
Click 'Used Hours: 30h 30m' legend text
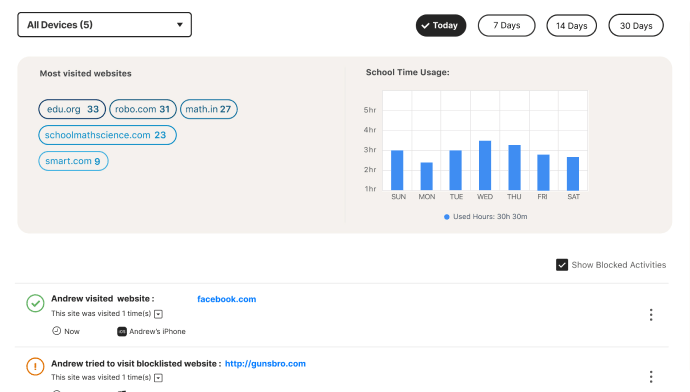click(490, 216)
